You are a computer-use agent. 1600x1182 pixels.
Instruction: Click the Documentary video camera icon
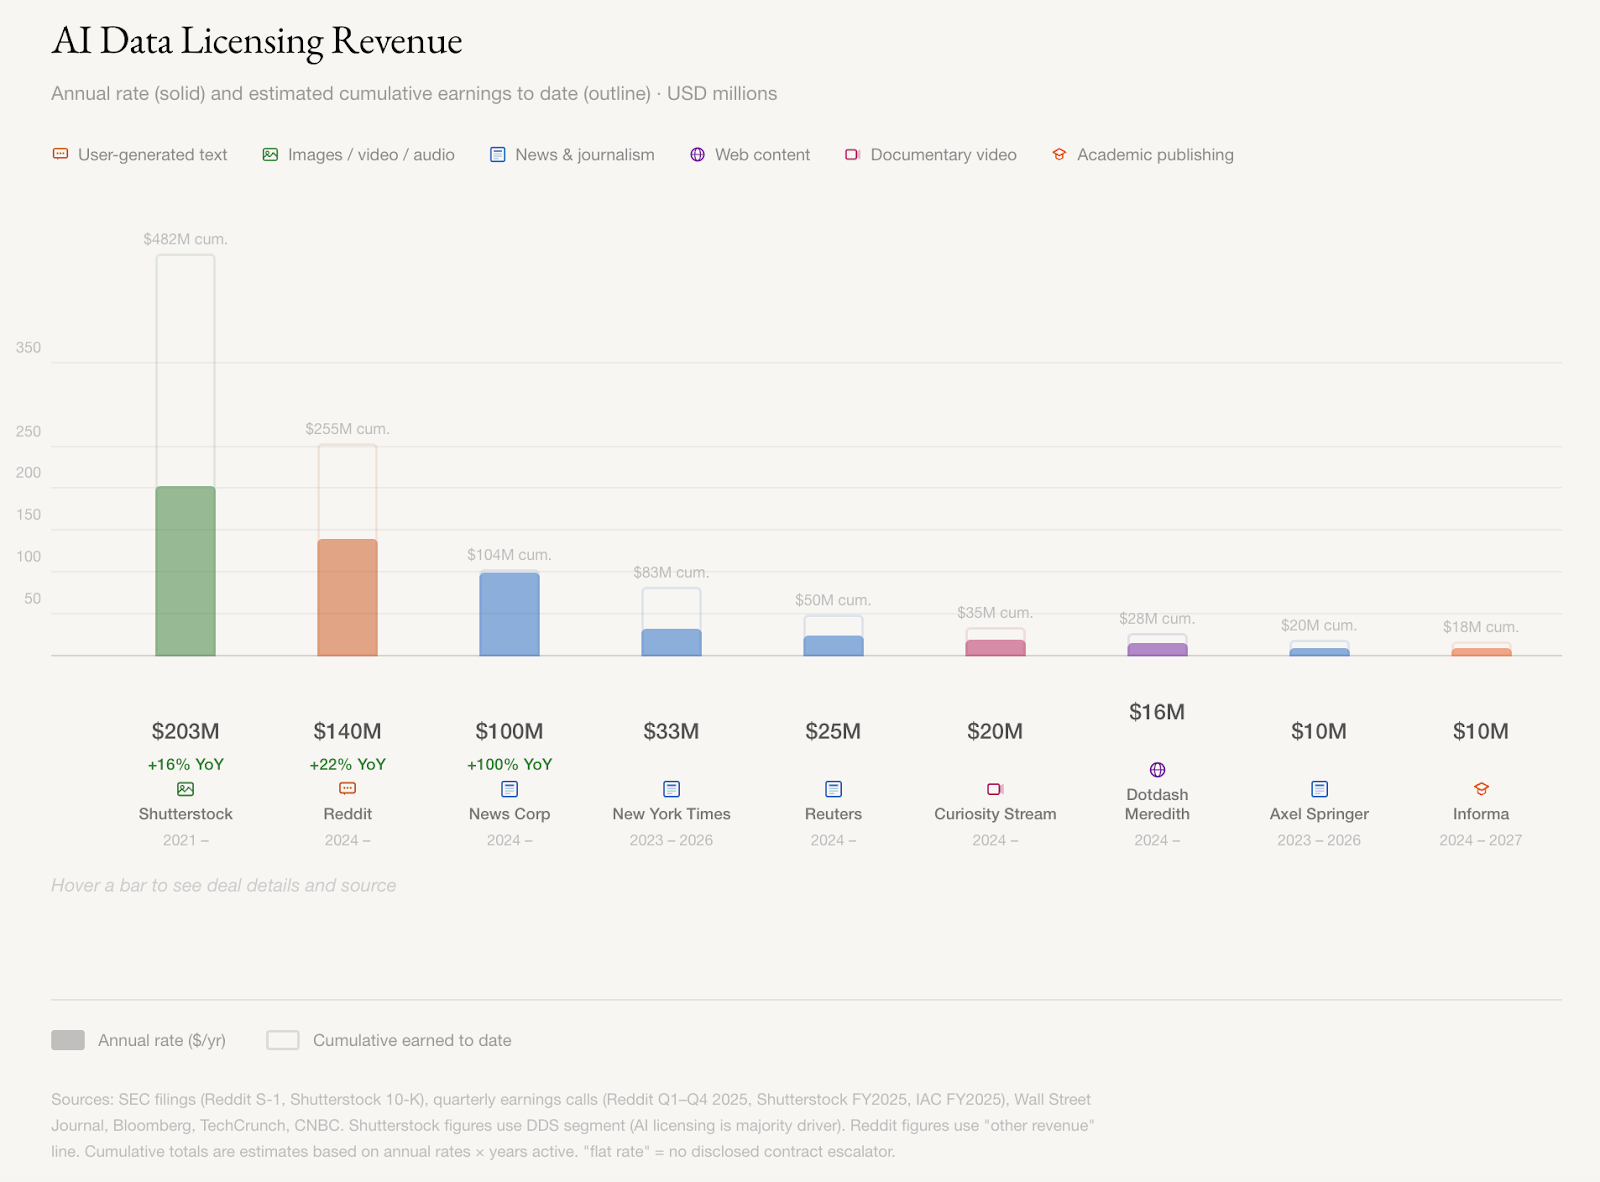(x=852, y=154)
